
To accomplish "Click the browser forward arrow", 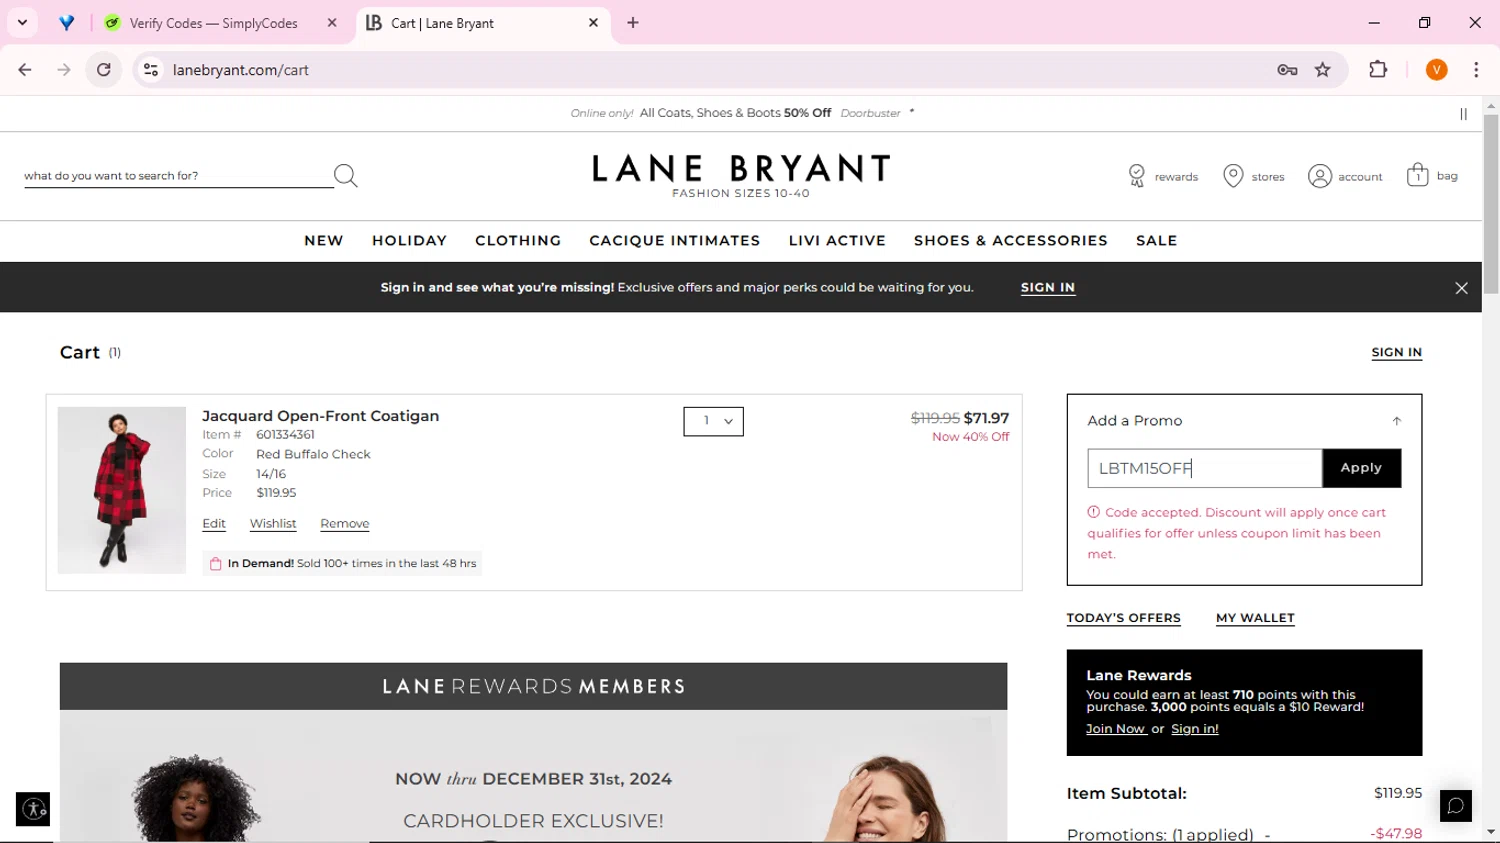I will click(64, 70).
